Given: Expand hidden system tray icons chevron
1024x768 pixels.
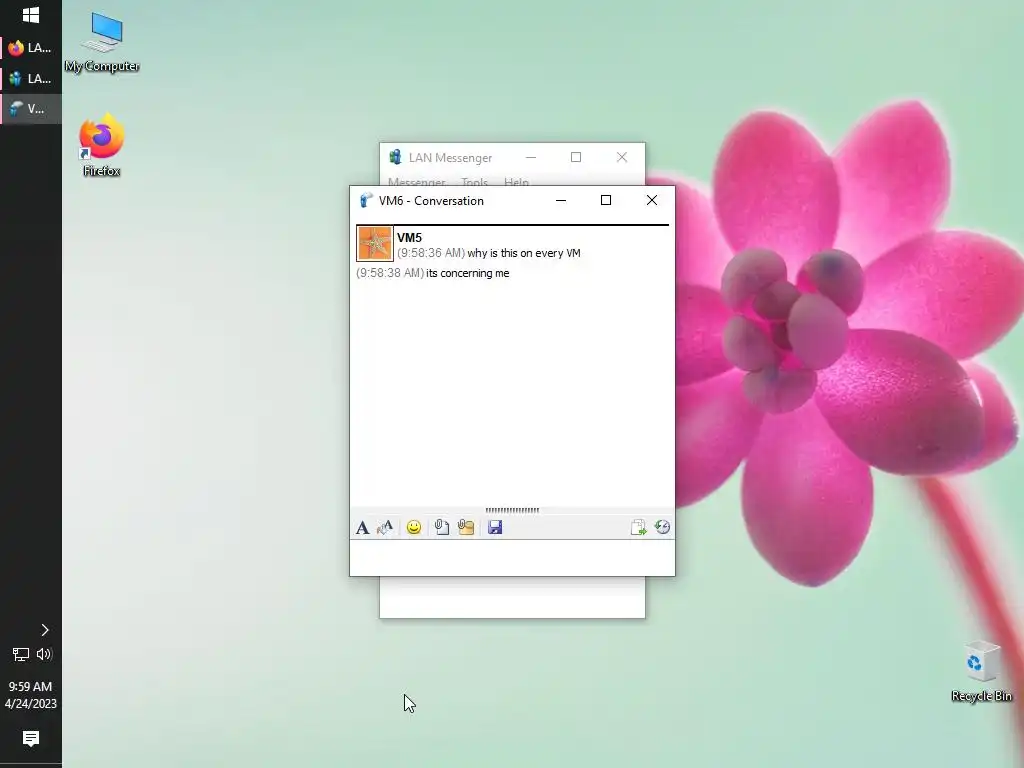Looking at the screenshot, I should [x=44, y=630].
